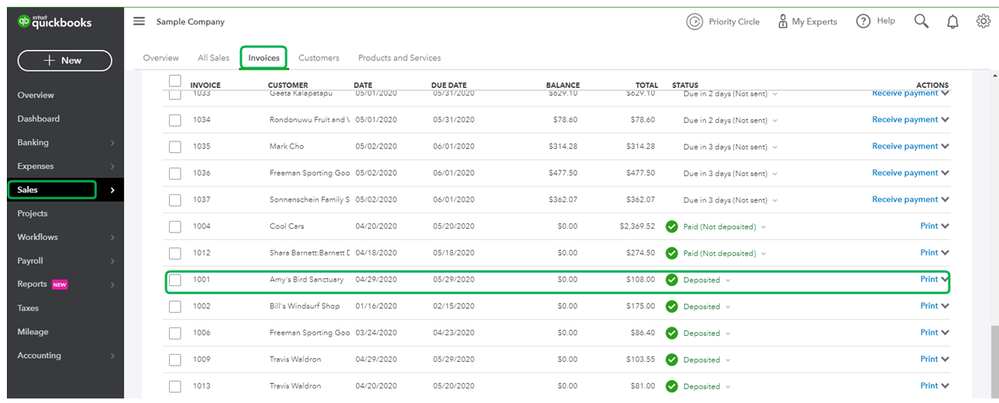Open My Experts
This screenshot has width=999, height=403.
[x=807, y=22]
